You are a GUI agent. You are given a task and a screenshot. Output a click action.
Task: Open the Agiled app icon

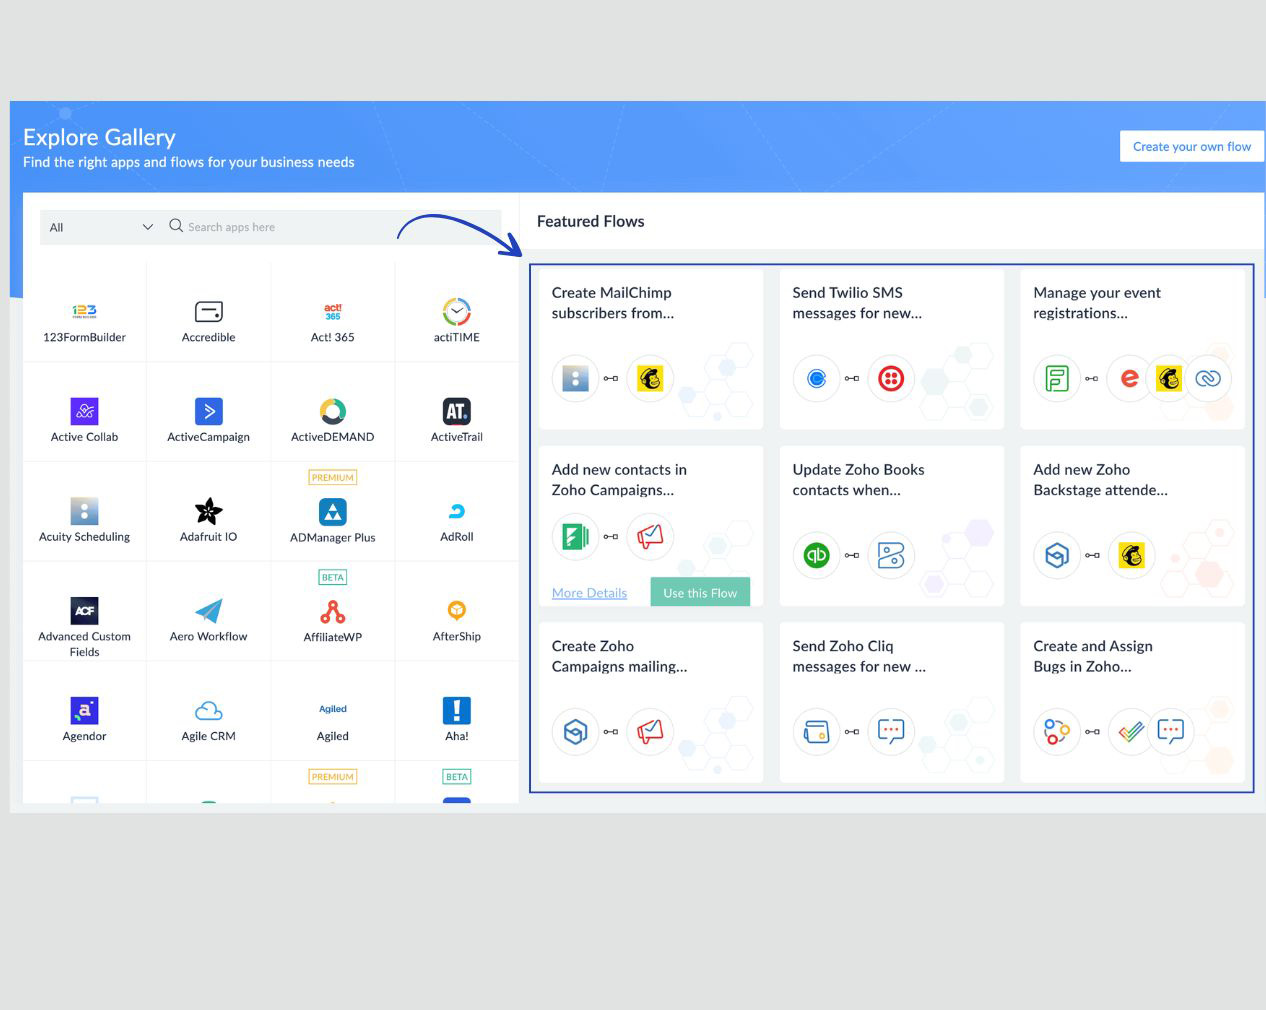332,709
